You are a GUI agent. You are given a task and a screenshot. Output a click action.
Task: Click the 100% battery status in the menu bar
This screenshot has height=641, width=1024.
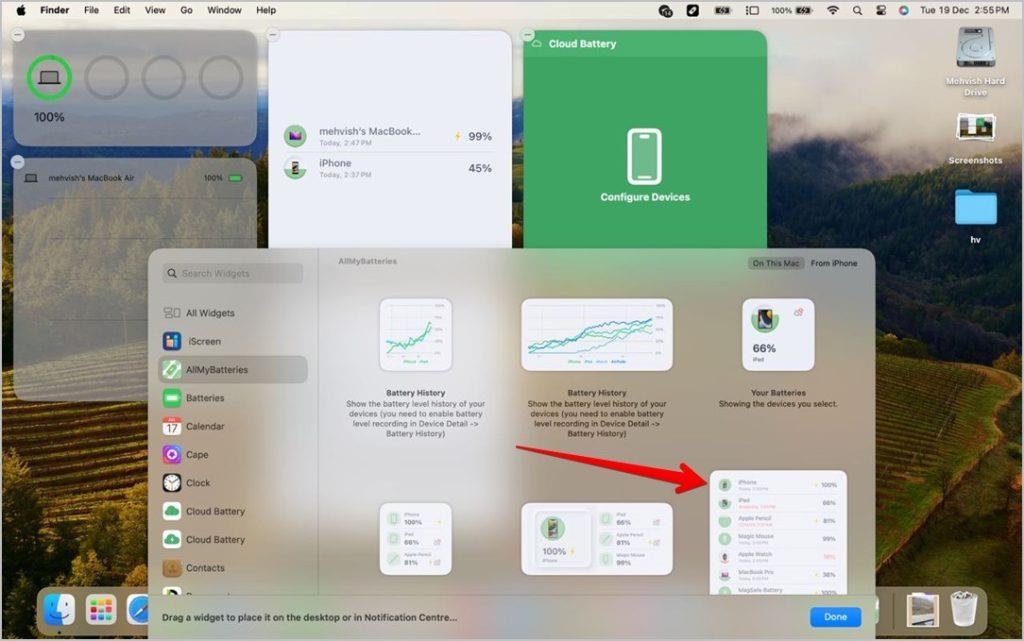pos(791,10)
